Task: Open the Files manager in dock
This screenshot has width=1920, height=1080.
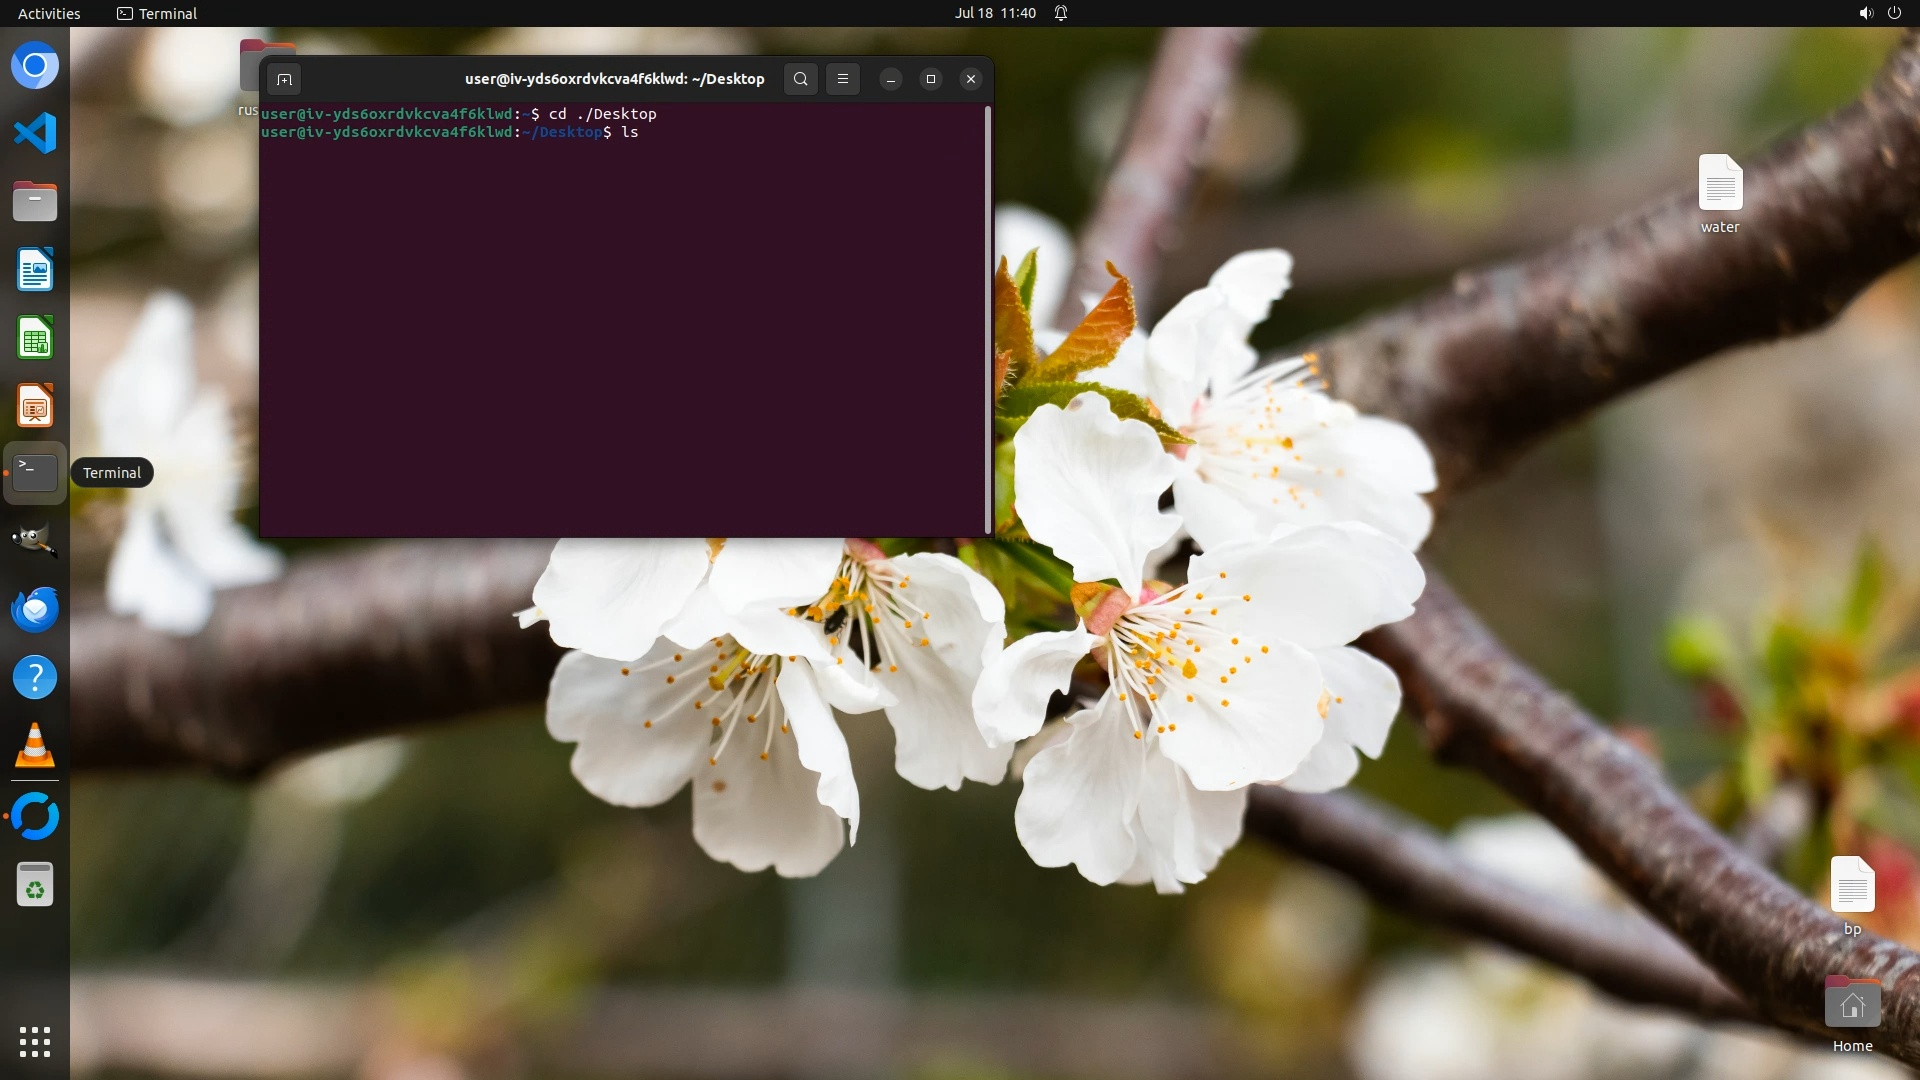Action: pyautogui.click(x=35, y=201)
